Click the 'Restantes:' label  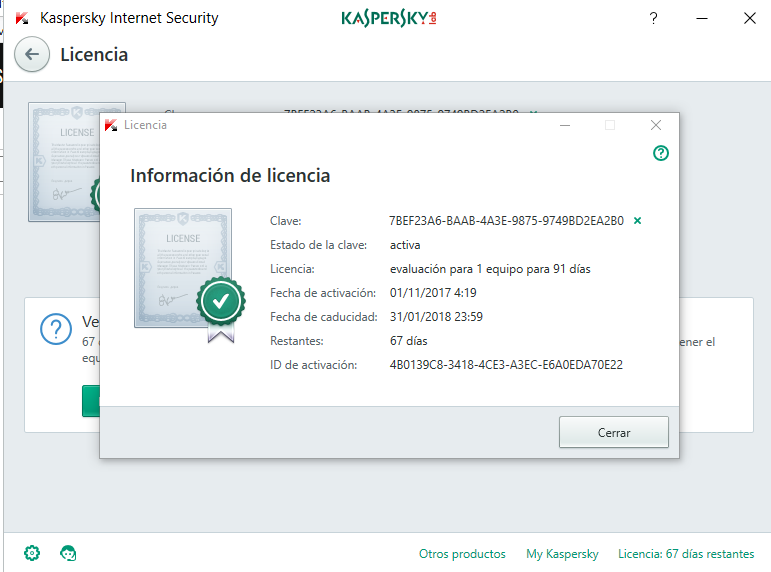click(x=297, y=340)
